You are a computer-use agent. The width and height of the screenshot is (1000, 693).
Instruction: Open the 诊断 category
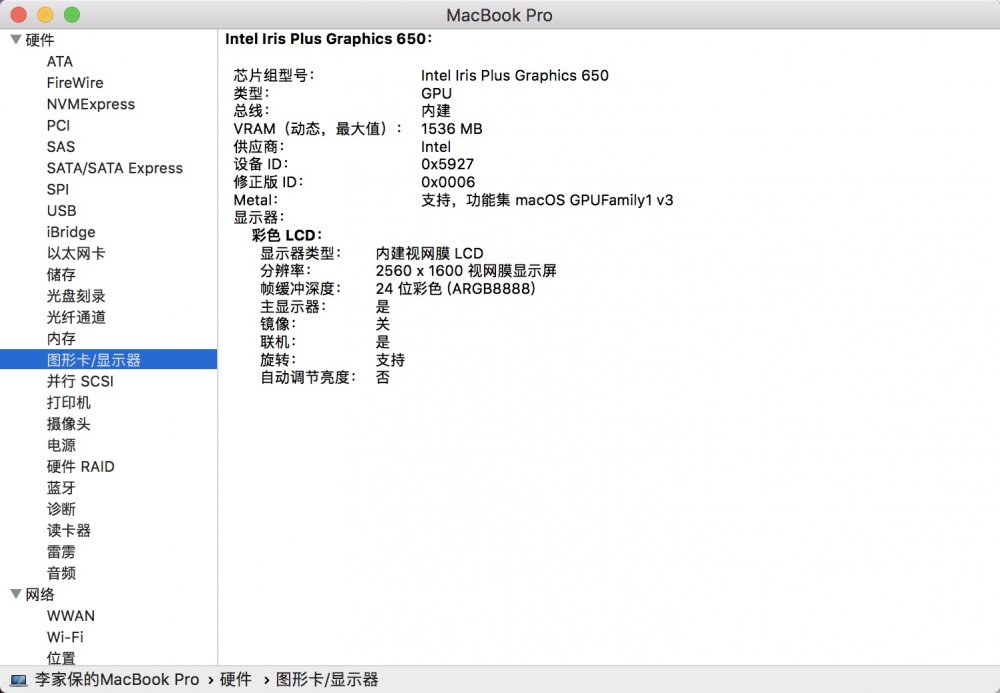click(x=61, y=509)
